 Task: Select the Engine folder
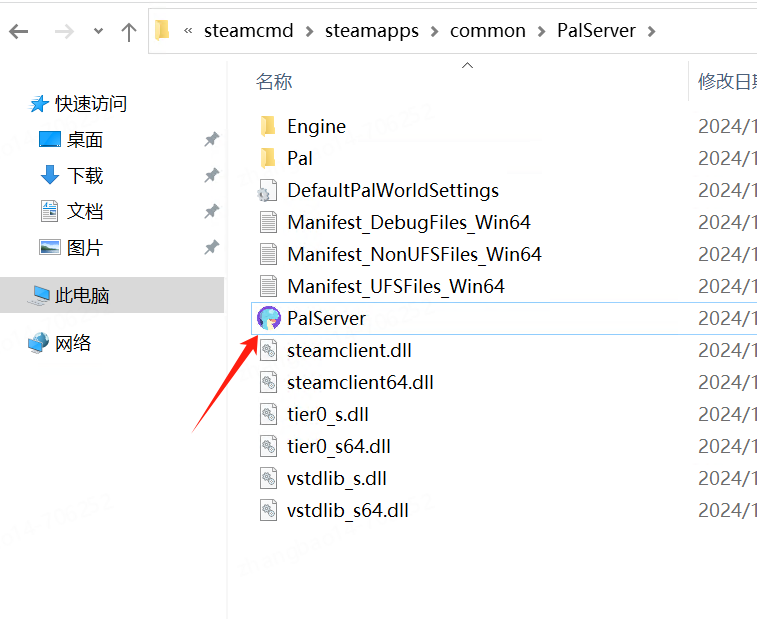316,127
